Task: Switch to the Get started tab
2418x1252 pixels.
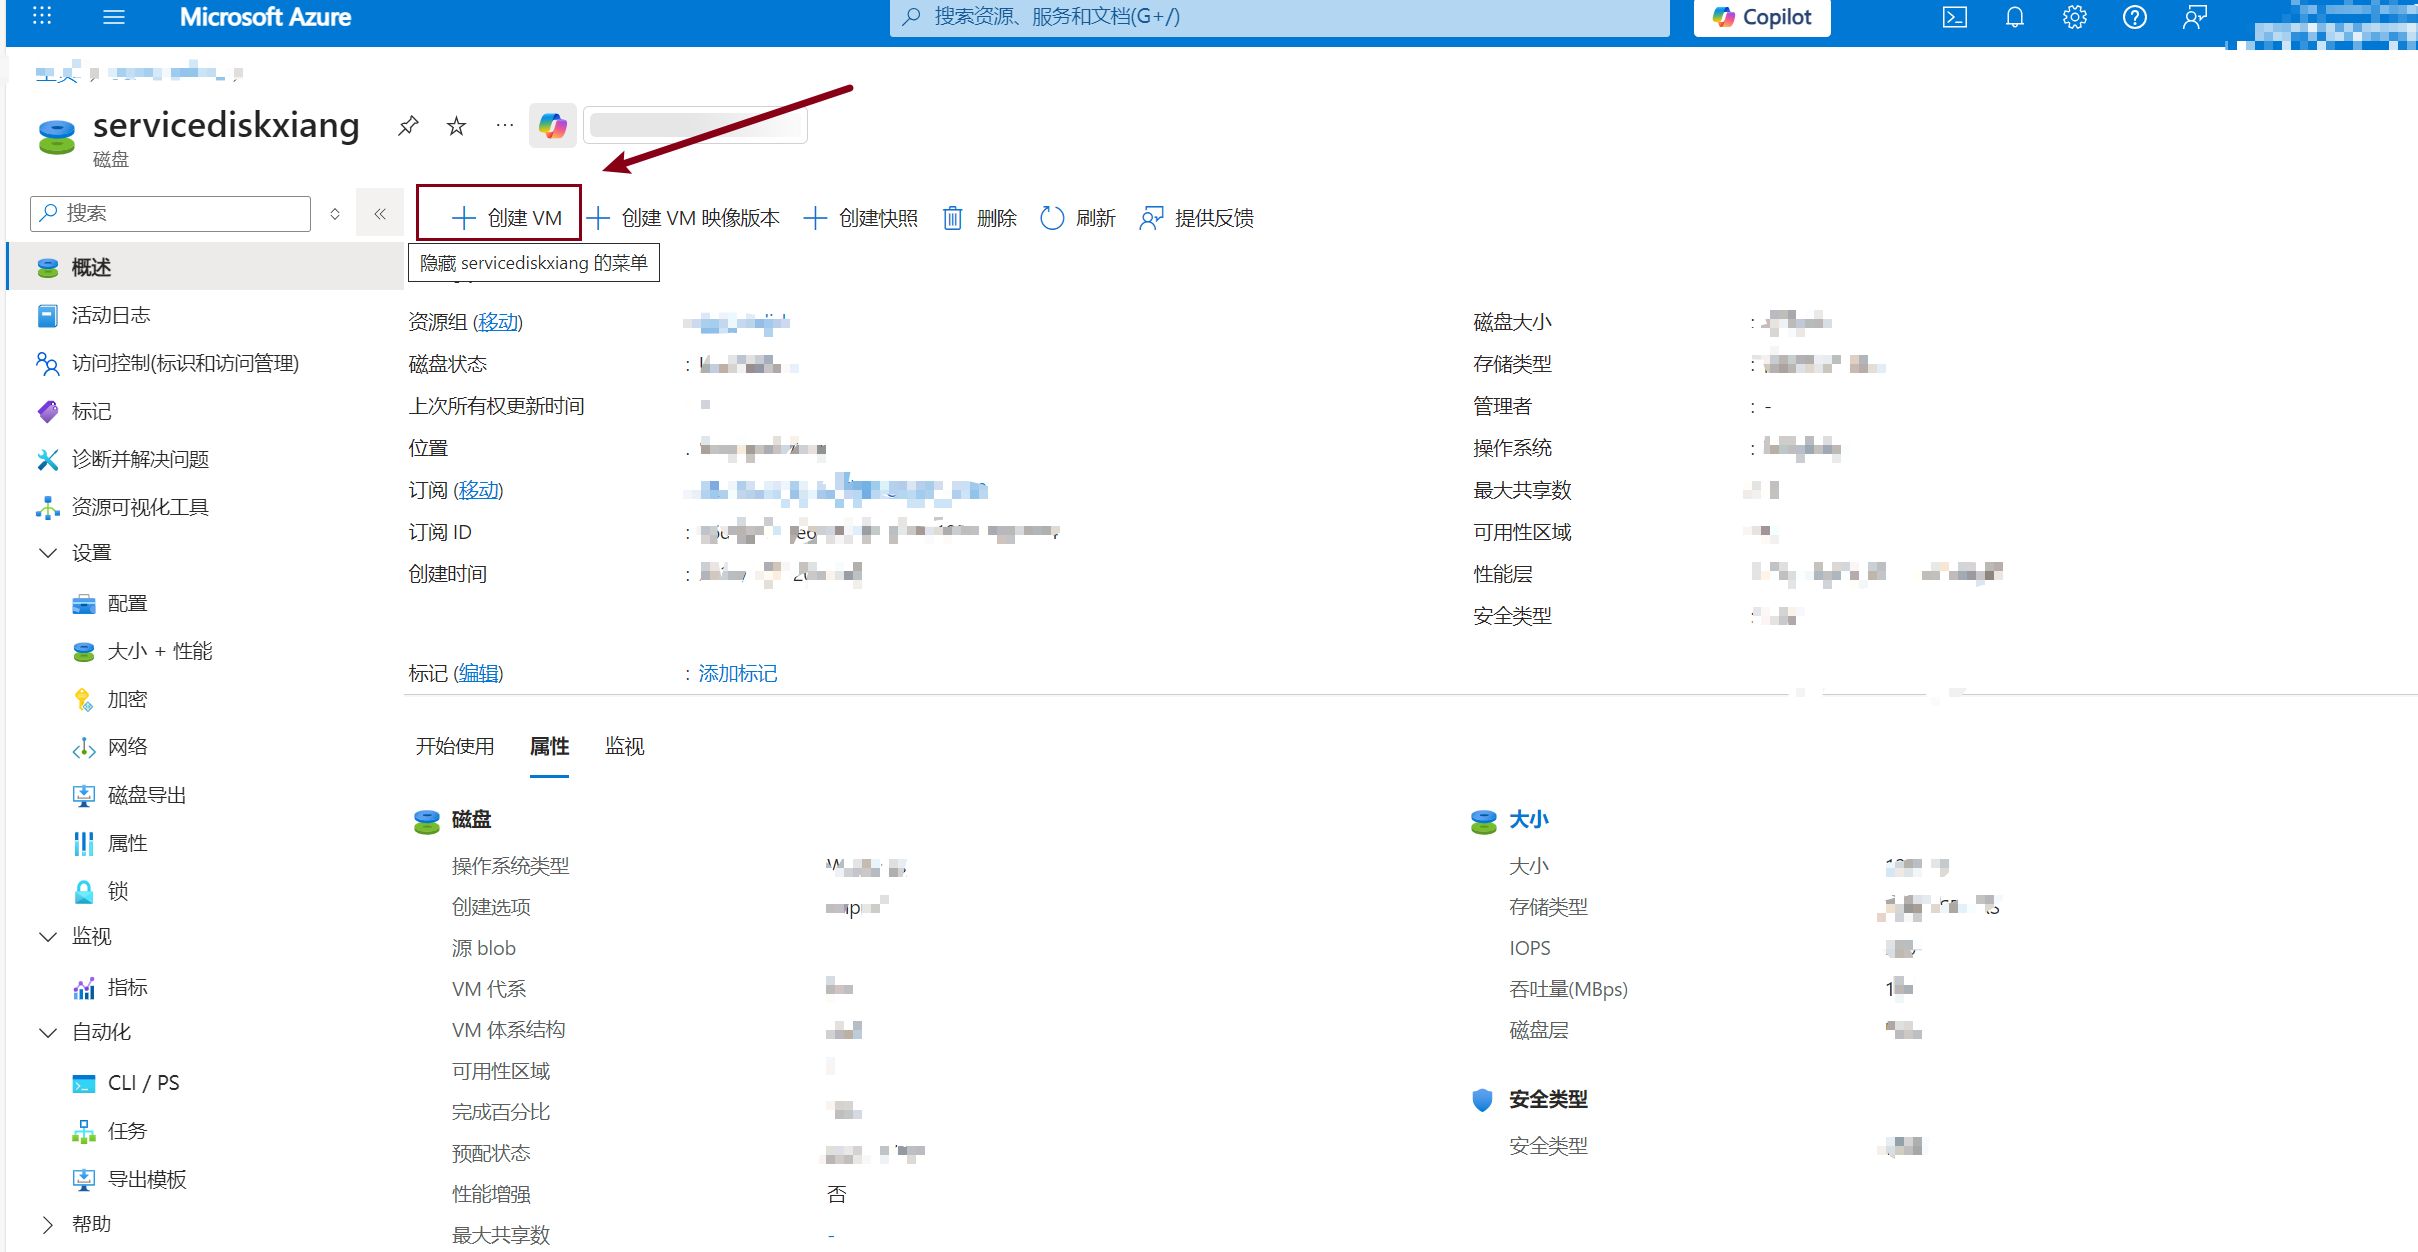Action: 455,746
